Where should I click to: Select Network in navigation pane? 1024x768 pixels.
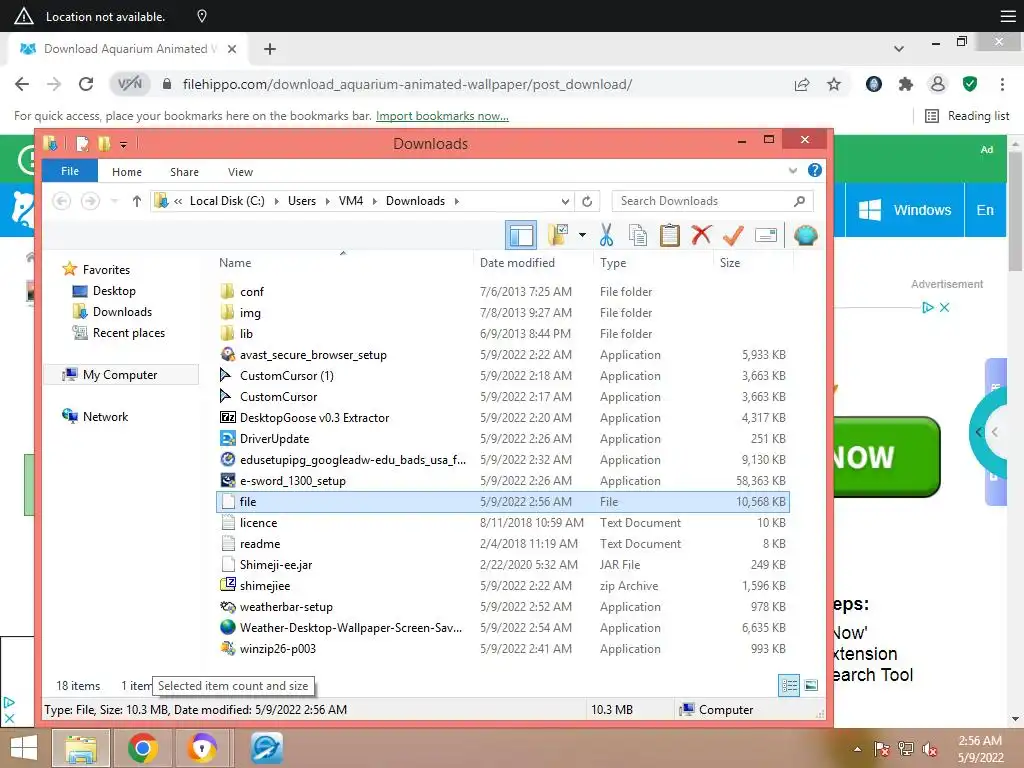(x=105, y=417)
